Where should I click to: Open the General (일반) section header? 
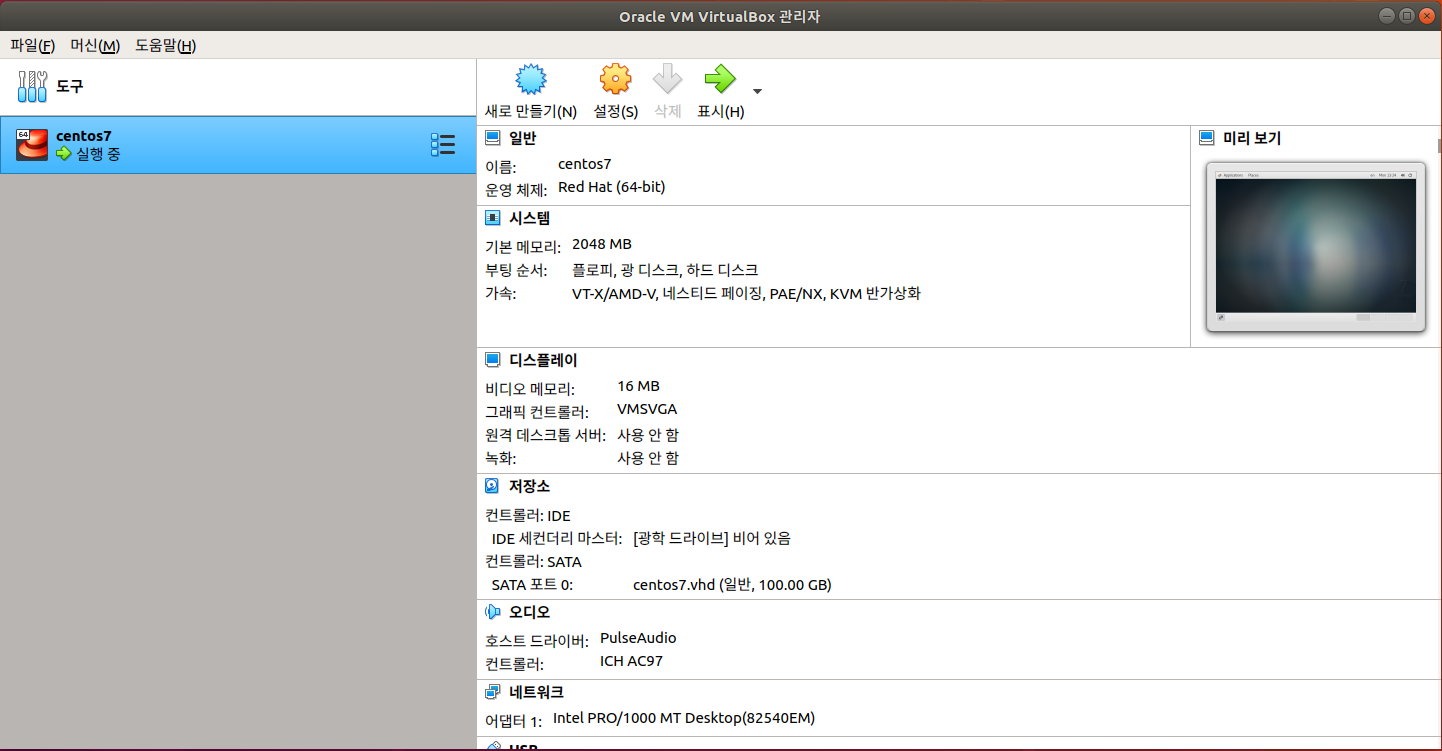pos(522,138)
